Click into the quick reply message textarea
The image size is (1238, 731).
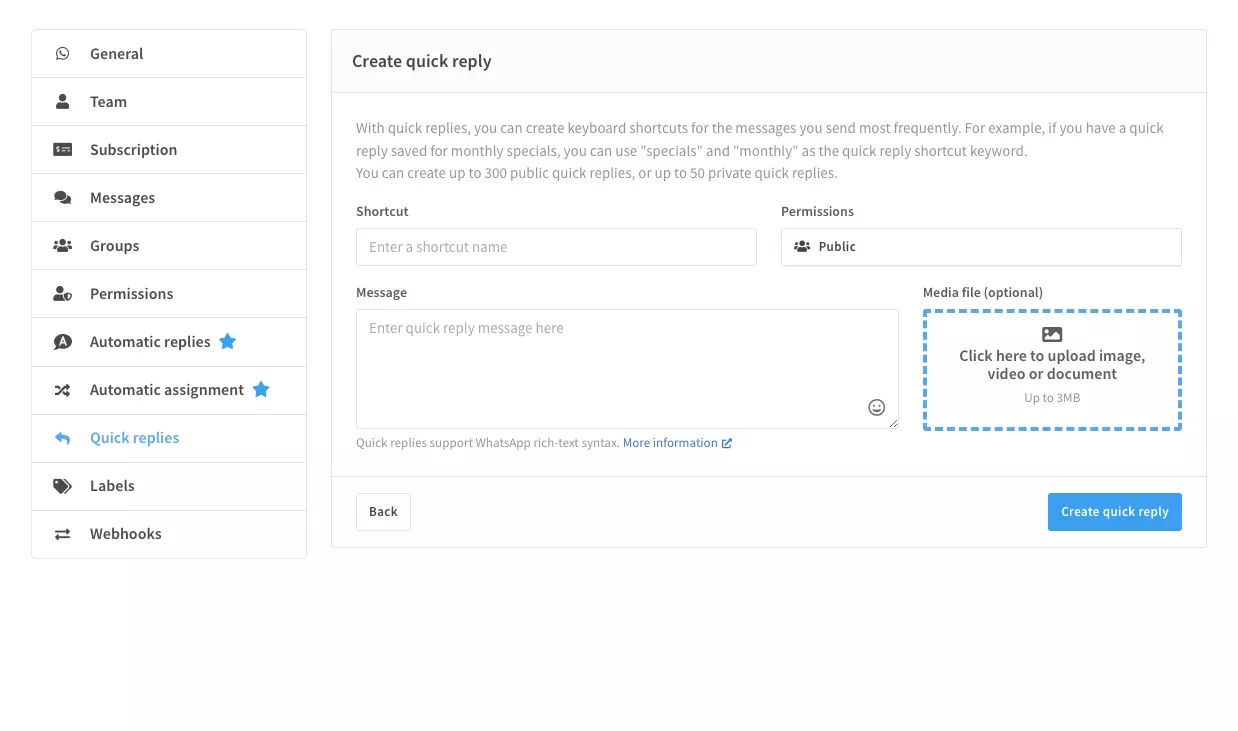[x=627, y=369]
